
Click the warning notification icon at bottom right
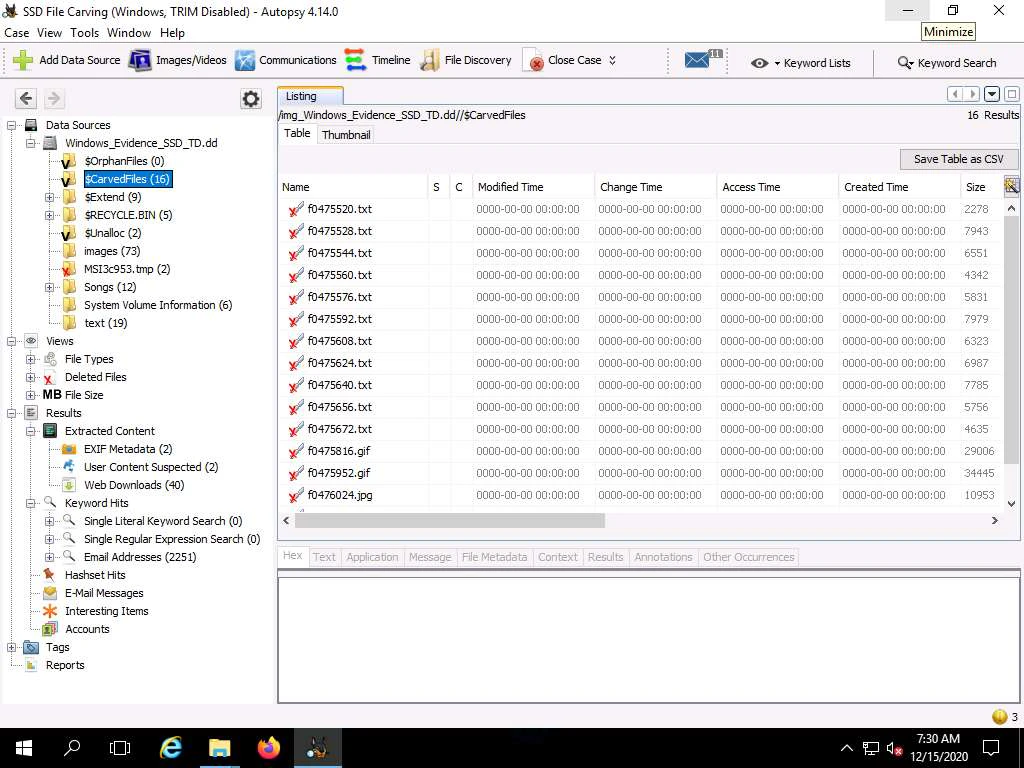pyautogui.click(x=999, y=716)
